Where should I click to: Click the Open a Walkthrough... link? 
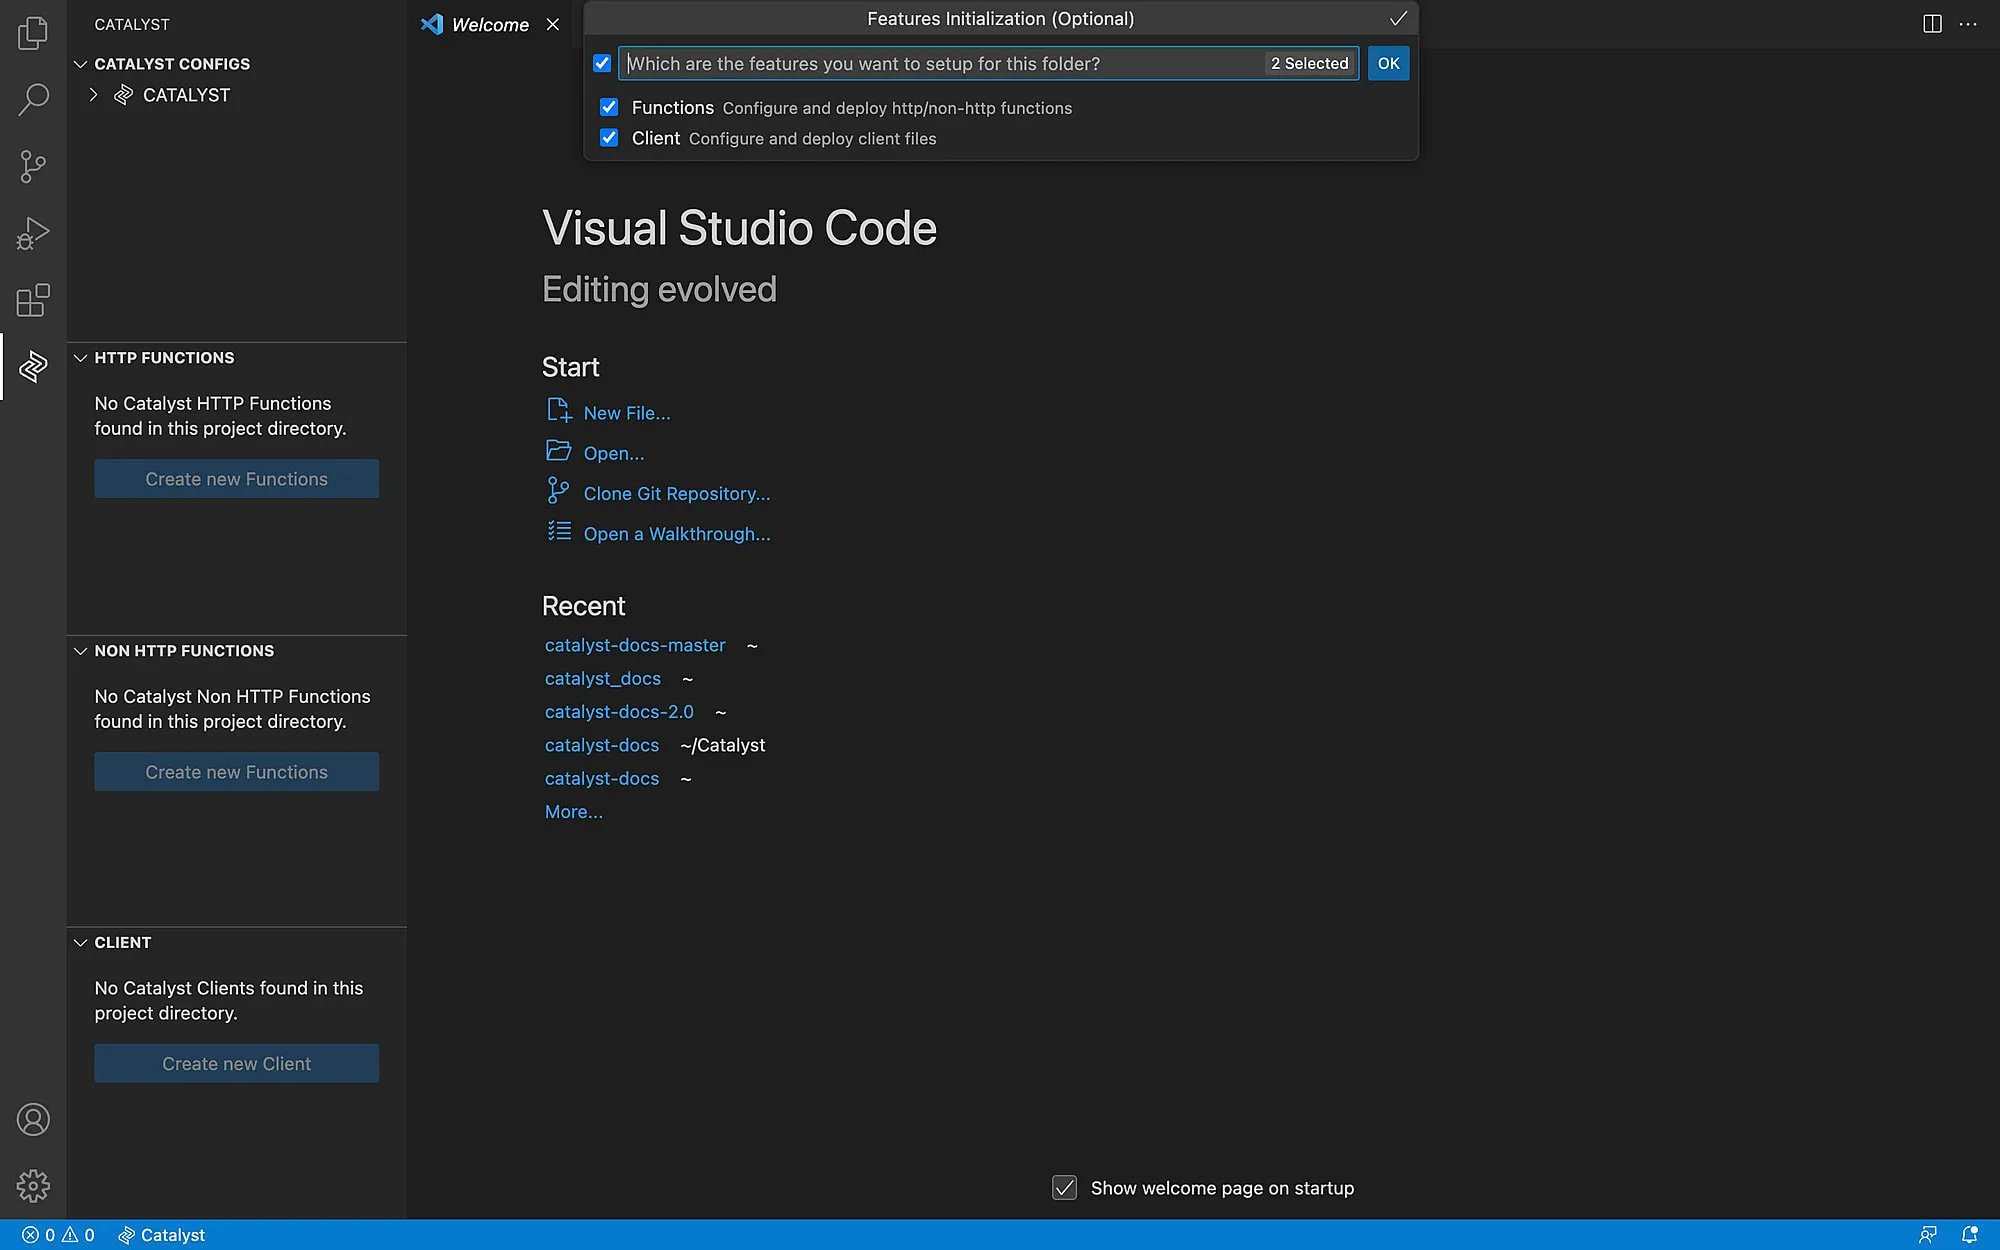(677, 534)
